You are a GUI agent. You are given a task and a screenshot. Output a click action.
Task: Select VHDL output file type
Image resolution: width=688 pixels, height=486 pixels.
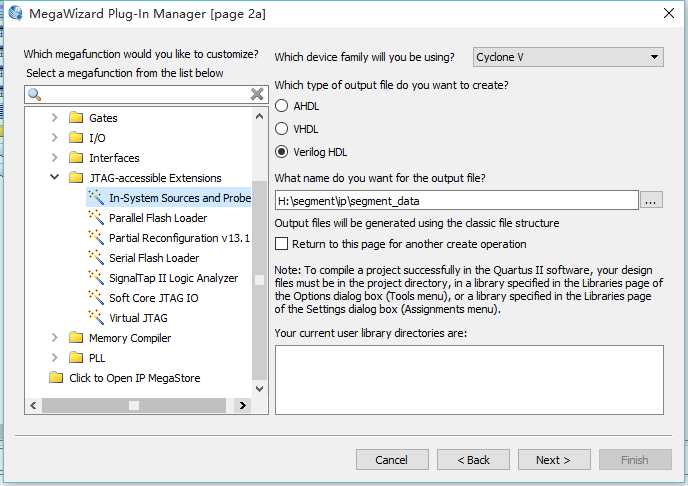click(x=281, y=129)
